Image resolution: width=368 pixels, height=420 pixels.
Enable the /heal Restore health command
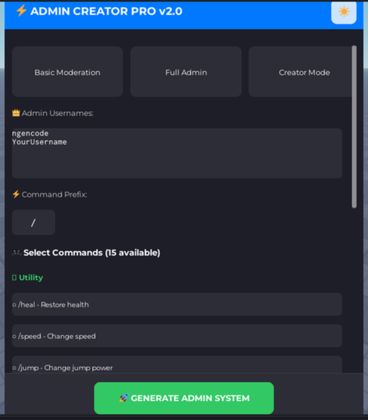[x=177, y=304]
